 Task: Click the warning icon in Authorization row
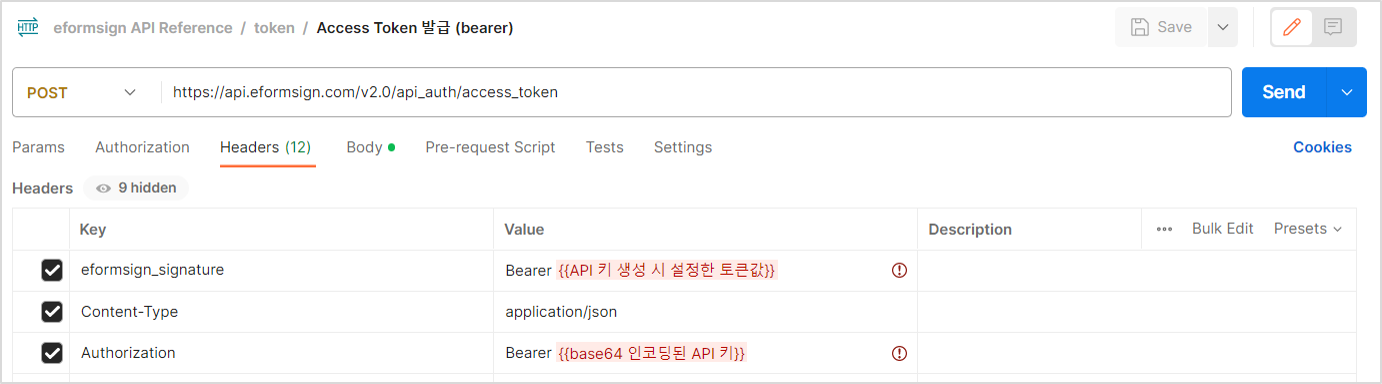899,353
